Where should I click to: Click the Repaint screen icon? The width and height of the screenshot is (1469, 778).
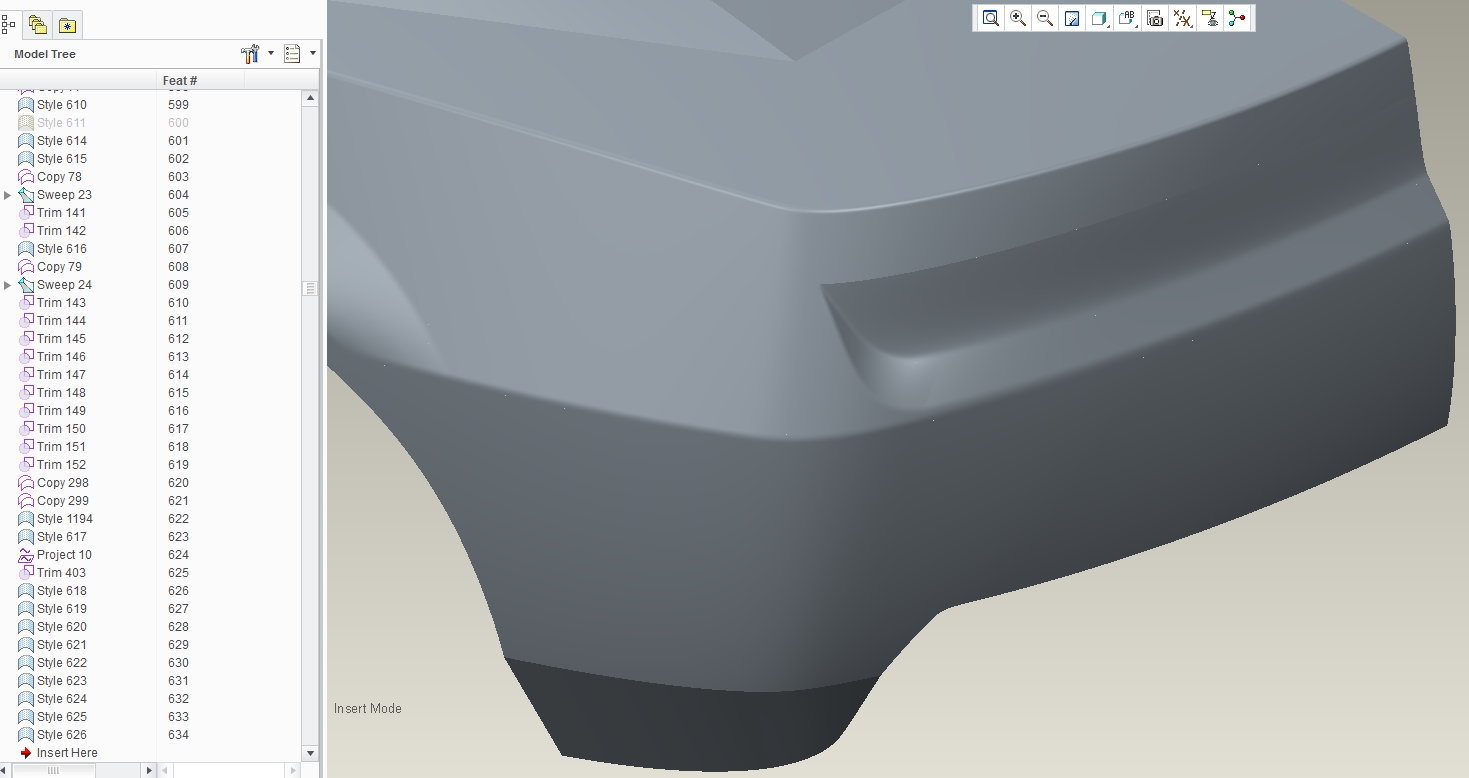click(1072, 18)
